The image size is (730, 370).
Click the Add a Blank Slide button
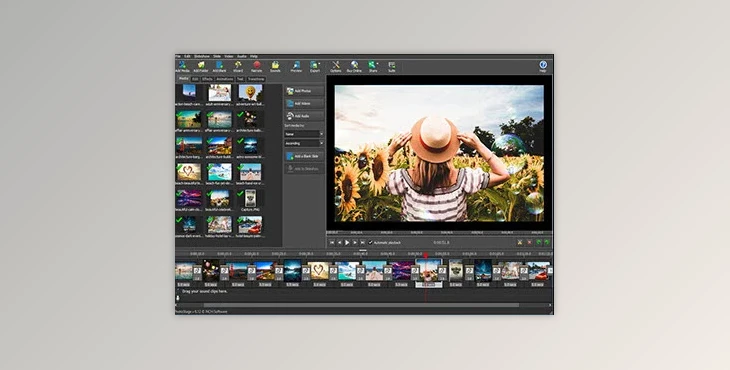click(304, 156)
